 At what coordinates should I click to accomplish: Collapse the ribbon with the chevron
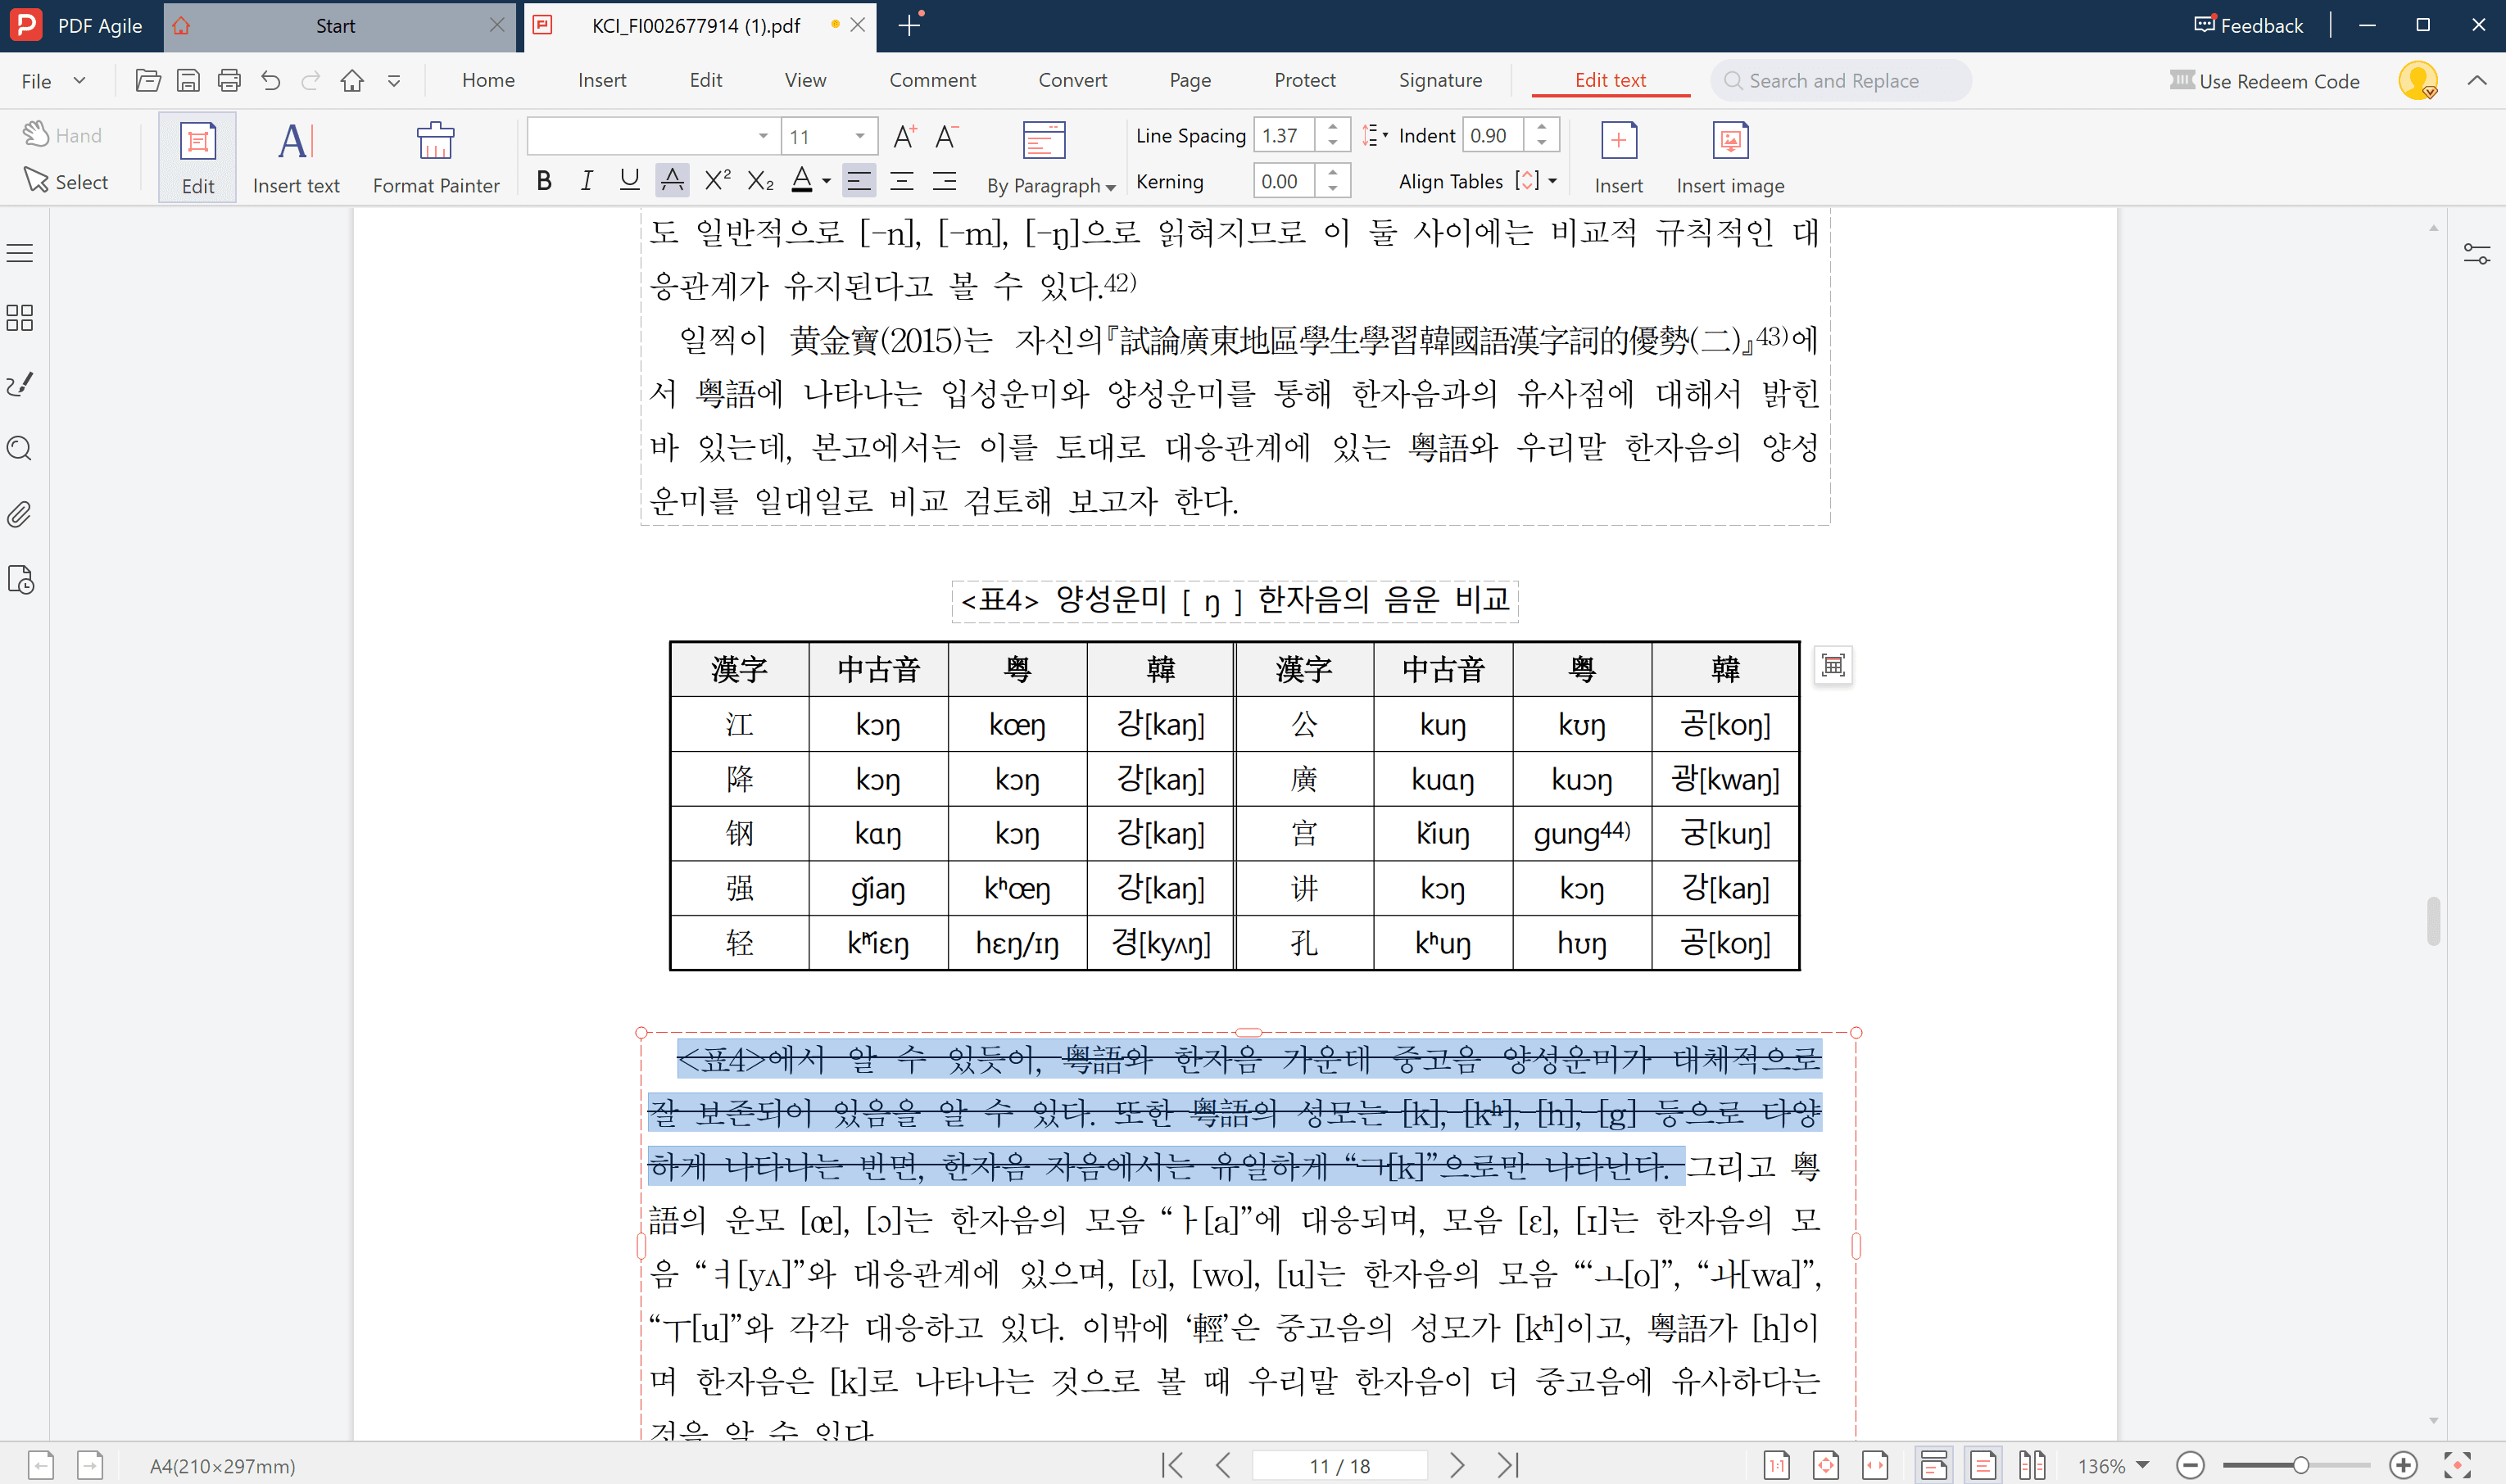tap(2477, 80)
